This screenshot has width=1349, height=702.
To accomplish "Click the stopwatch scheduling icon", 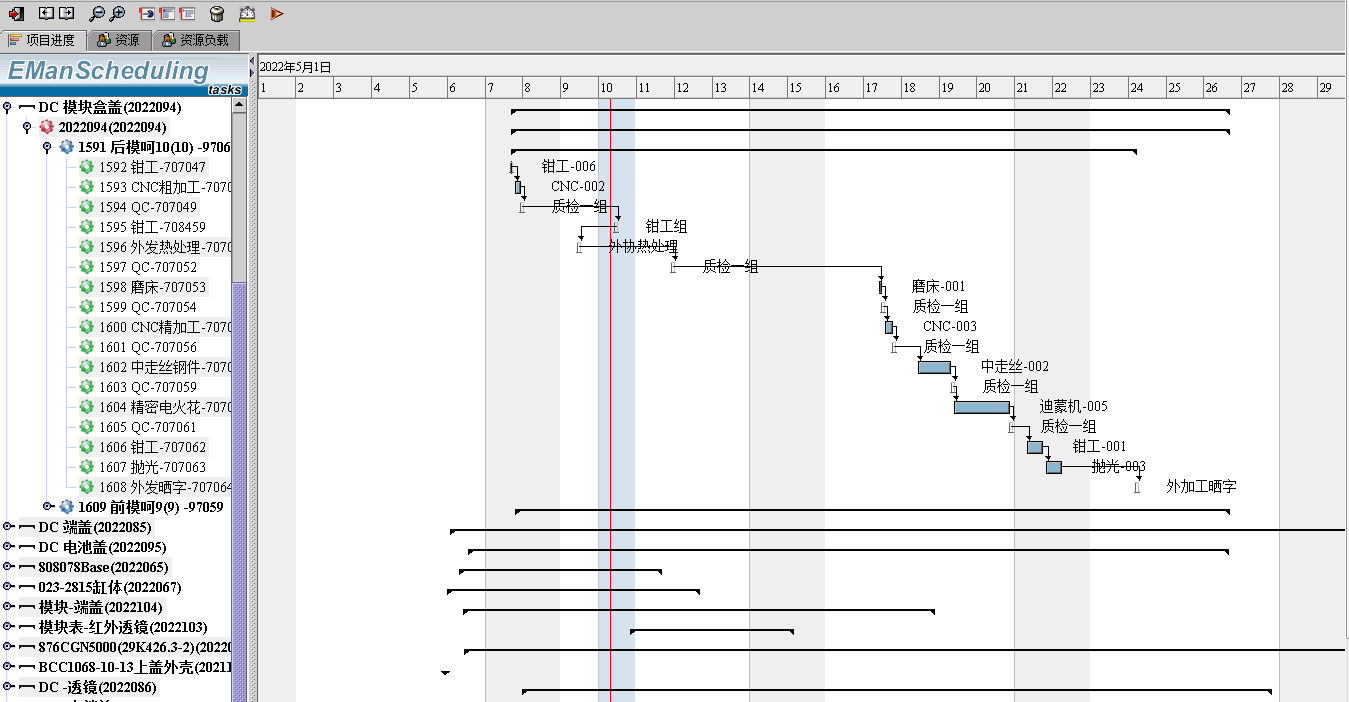I will (x=247, y=14).
